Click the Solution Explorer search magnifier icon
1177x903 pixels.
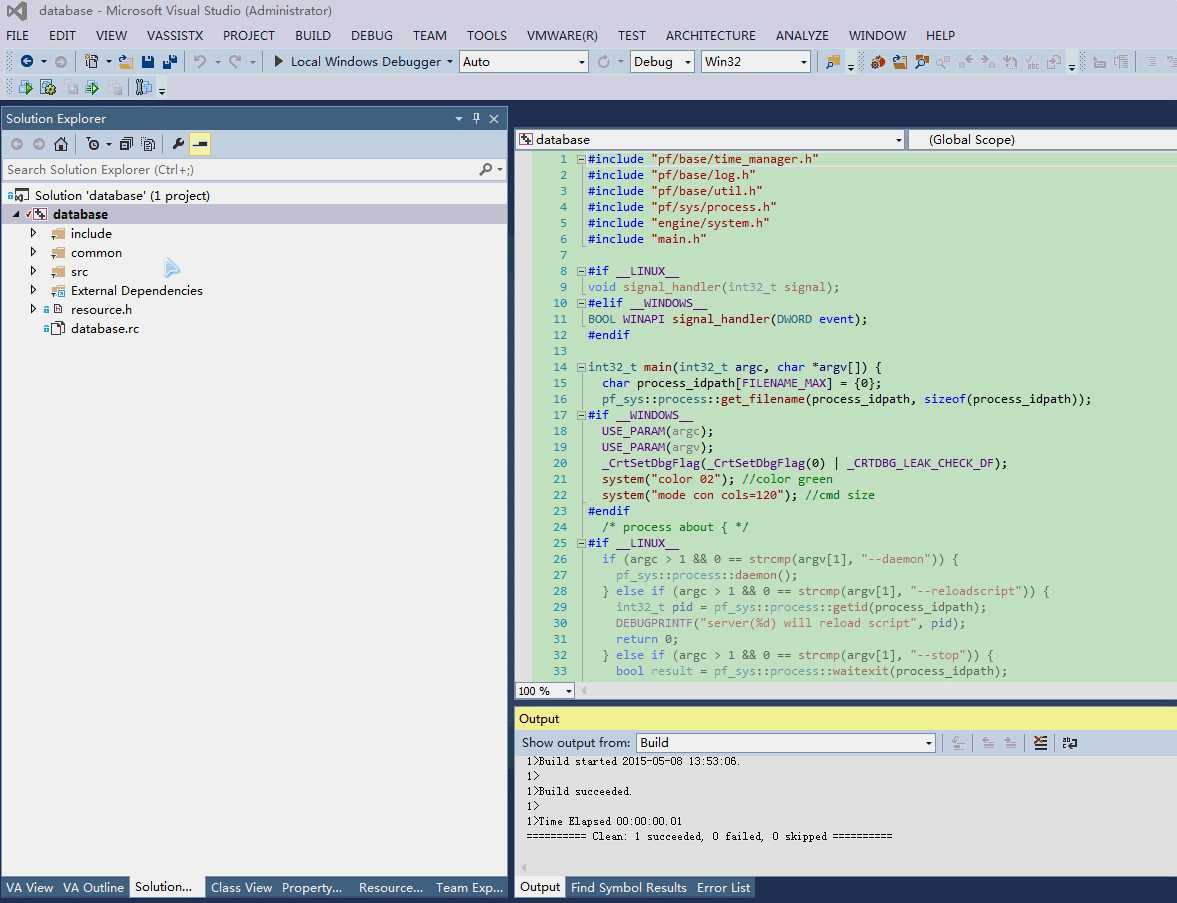click(x=486, y=170)
